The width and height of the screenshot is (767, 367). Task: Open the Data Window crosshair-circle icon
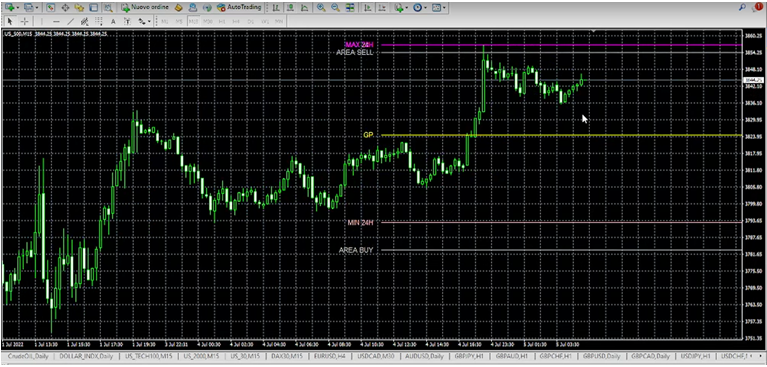pos(65,8)
